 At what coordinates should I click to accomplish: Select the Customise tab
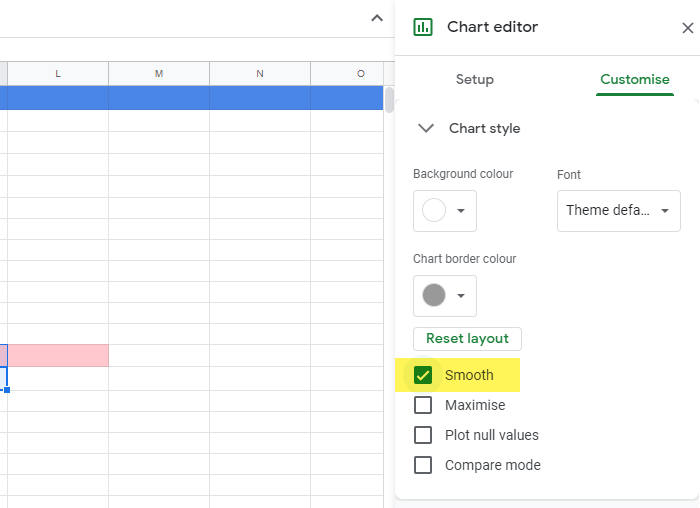(634, 79)
